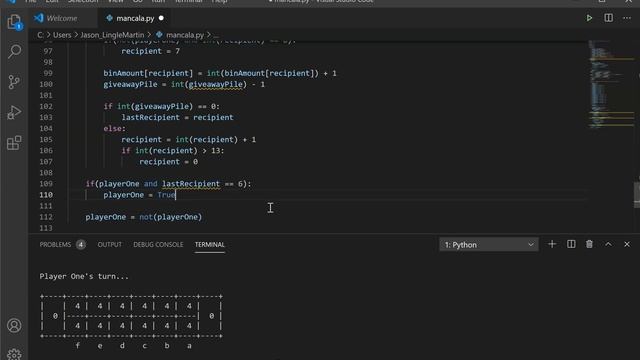Screen dimensions: 640x360
Task: Click unsaved dot on mancala.py tab
Action: [x=161, y=18]
